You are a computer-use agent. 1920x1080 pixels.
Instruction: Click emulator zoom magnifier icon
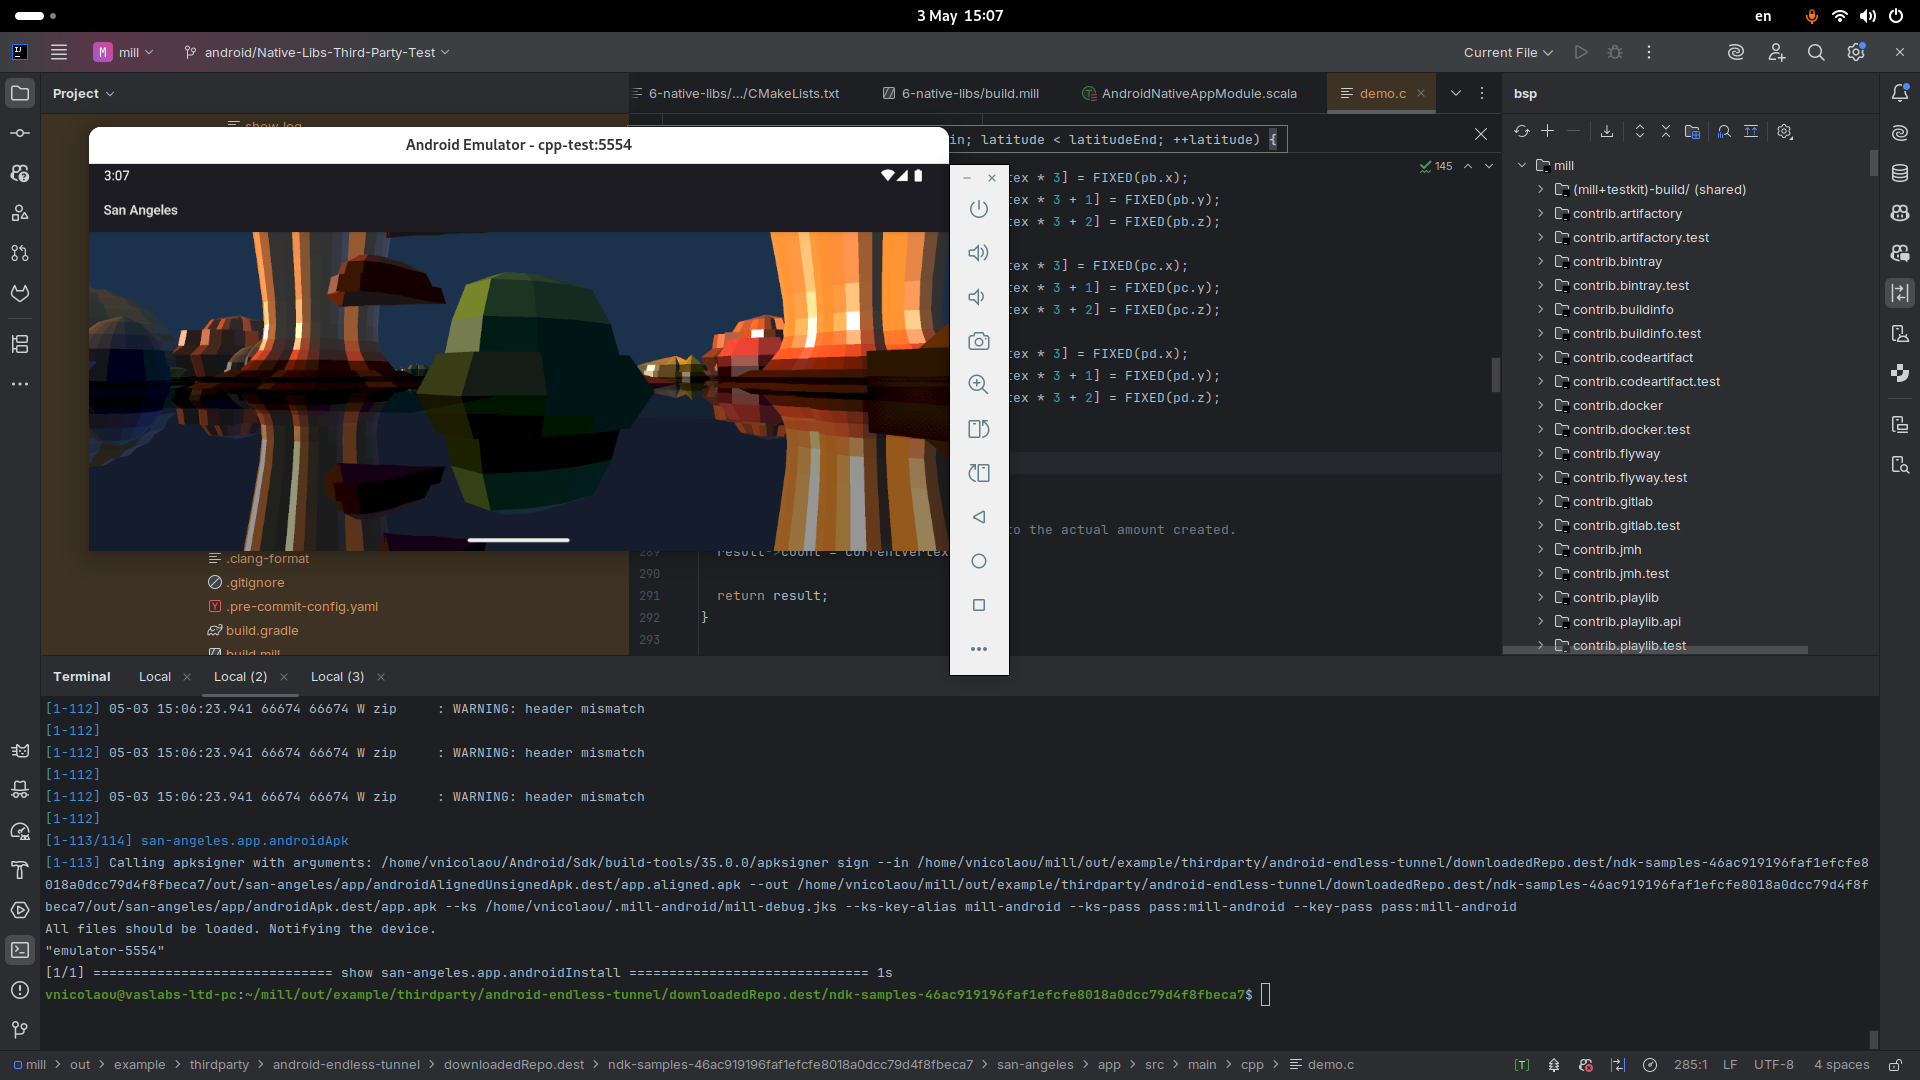coord(979,385)
